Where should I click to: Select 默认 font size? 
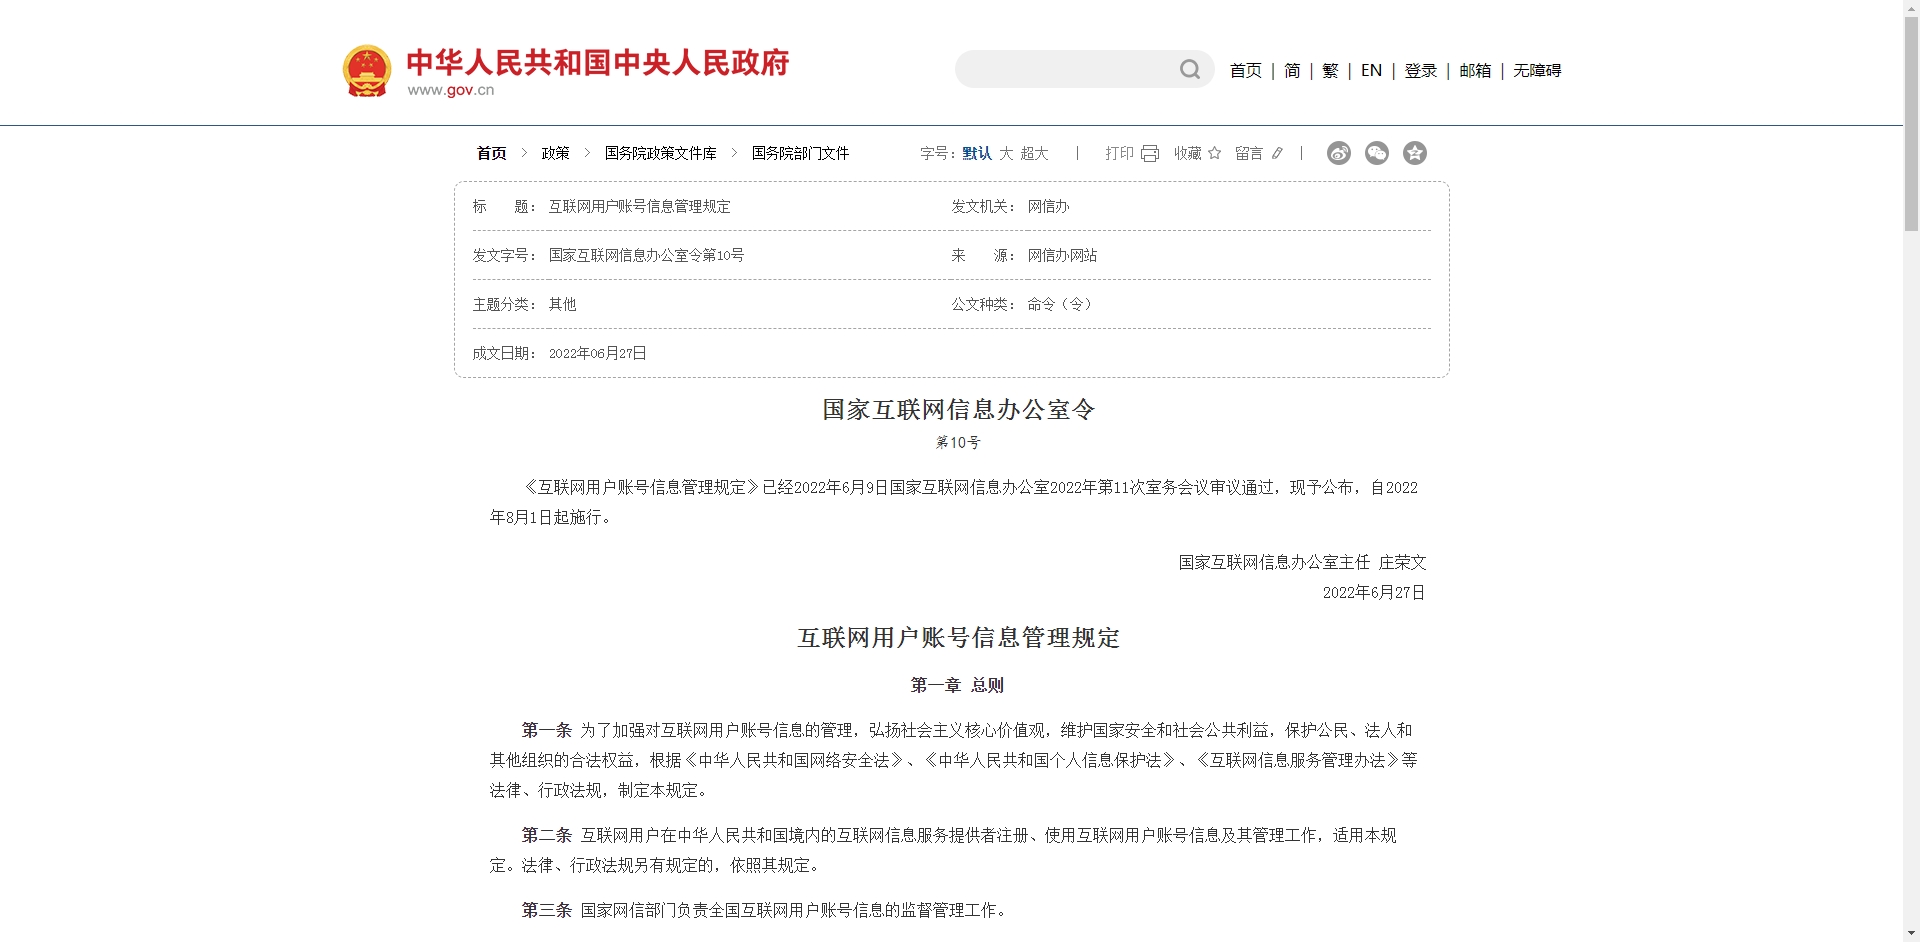pos(977,153)
